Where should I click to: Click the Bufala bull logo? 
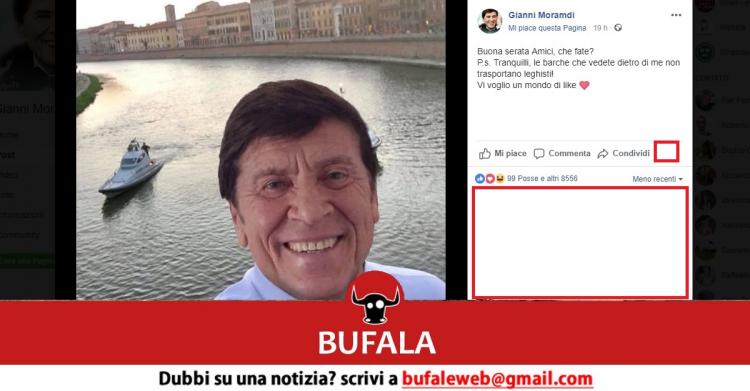point(375,298)
